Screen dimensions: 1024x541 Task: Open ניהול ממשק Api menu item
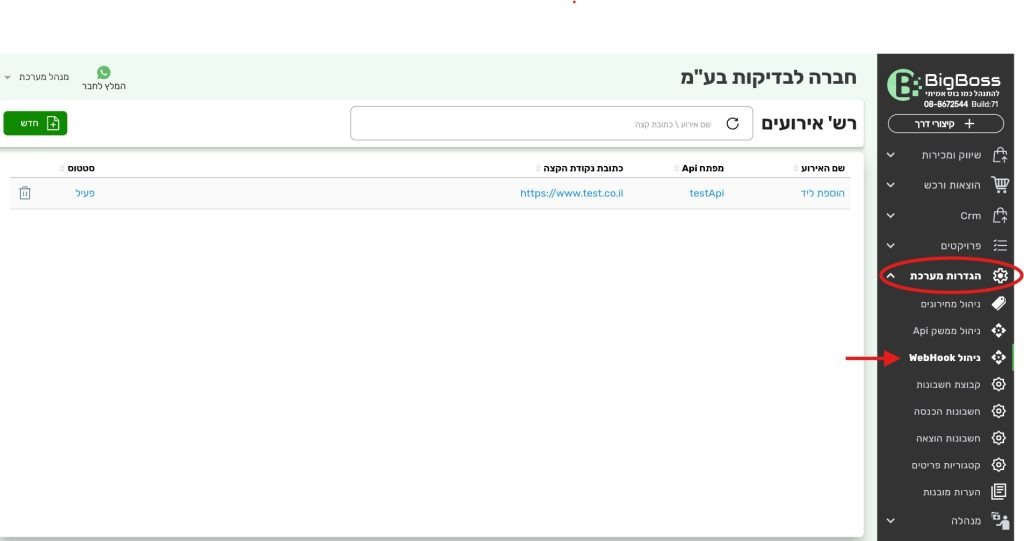tap(946, 331)
